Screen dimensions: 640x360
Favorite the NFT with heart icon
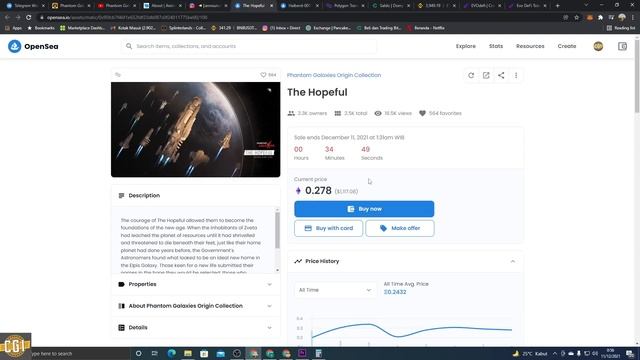click(263, 75)
